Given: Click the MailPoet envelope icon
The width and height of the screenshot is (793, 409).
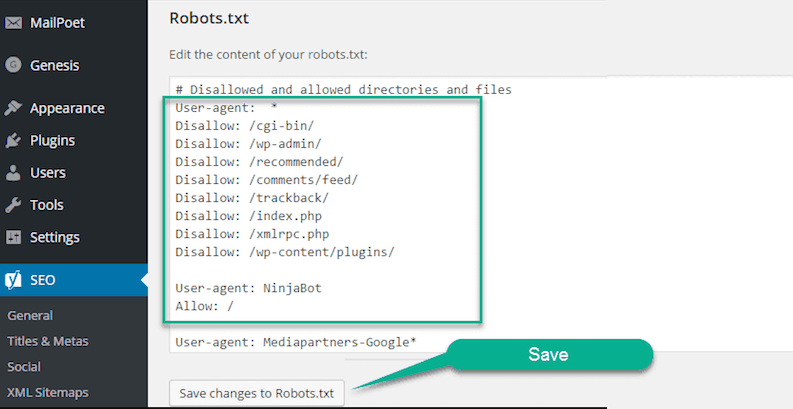Looking at the screenshot, I should pyautogui.click(x=13, y=23).
